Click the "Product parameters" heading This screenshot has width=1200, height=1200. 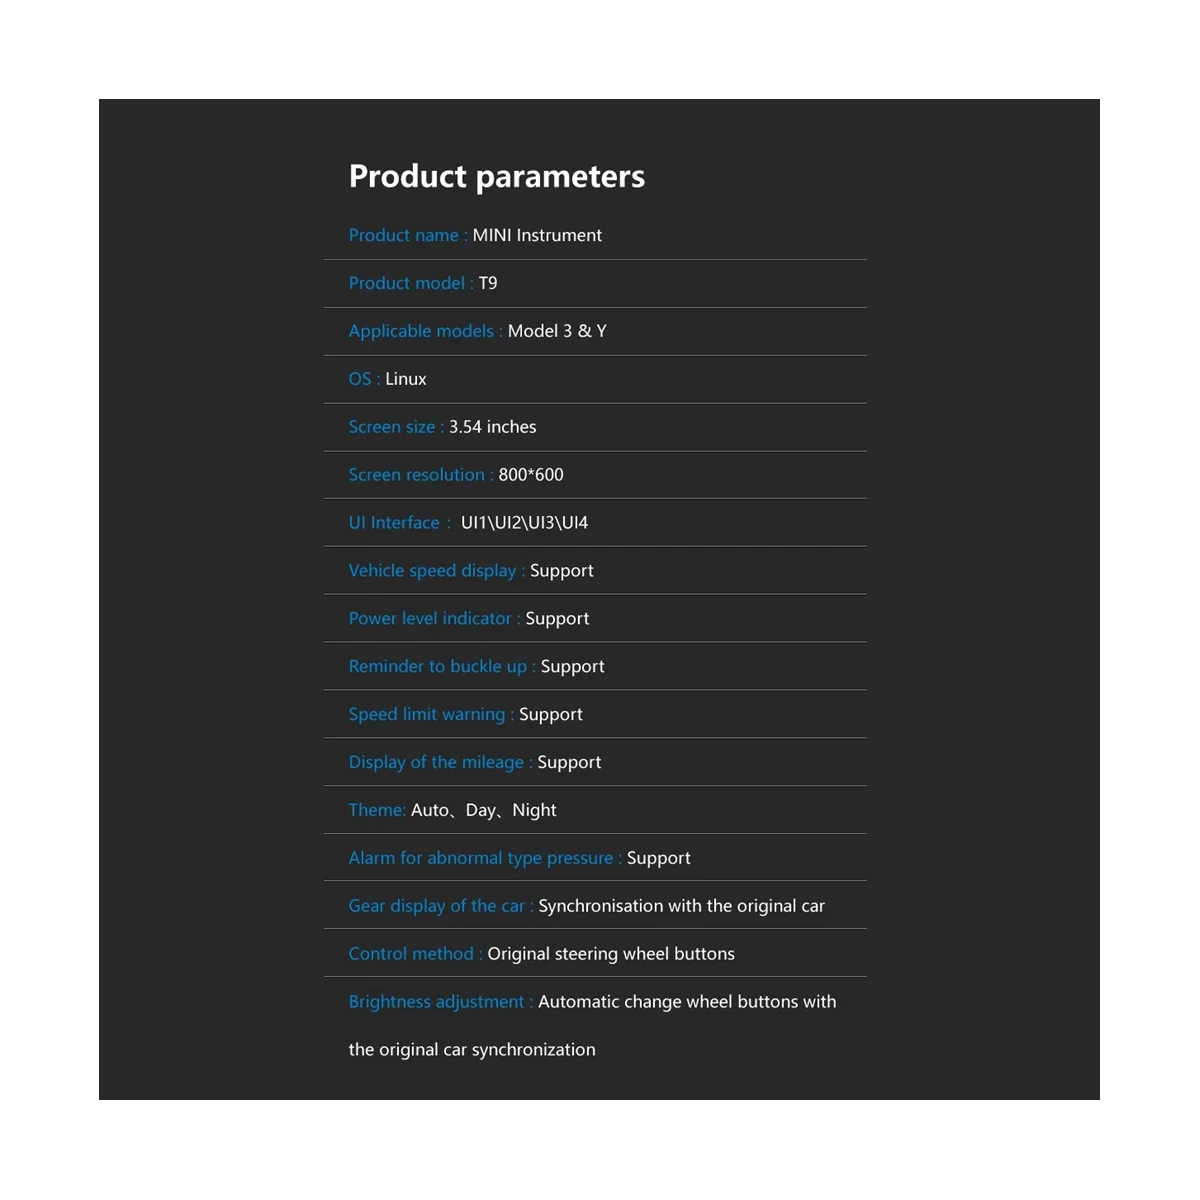click(496, 176)
